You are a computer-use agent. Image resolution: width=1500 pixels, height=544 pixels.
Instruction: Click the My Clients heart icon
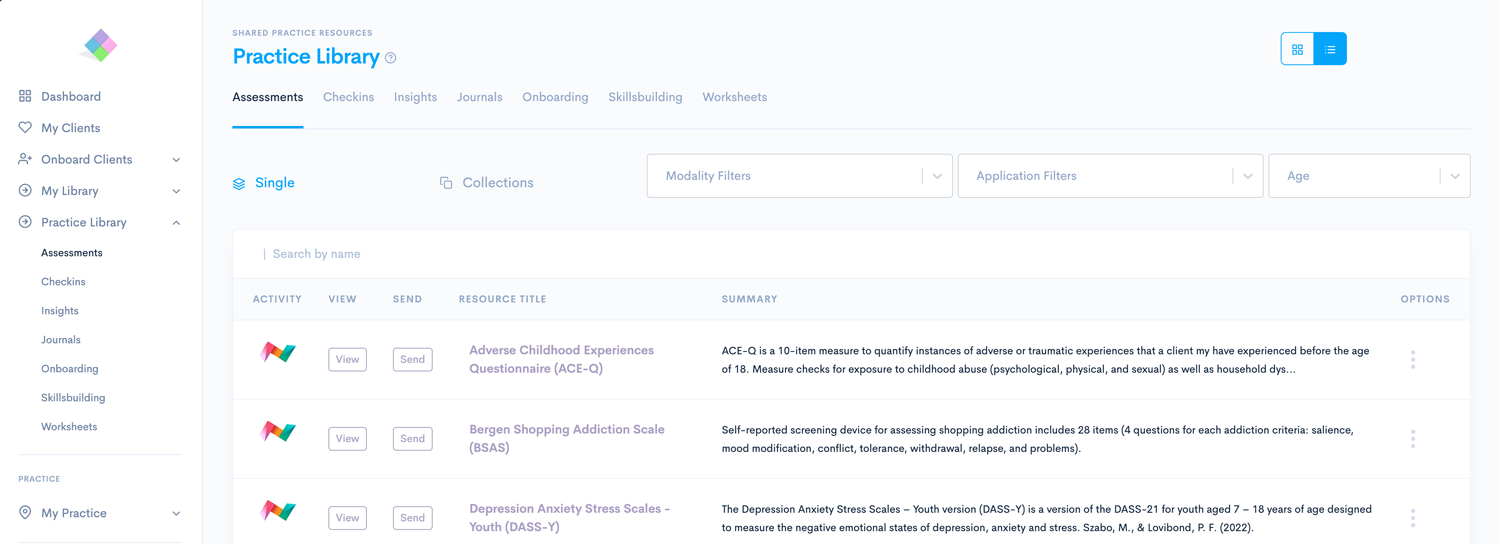click(x=25, y=128)
